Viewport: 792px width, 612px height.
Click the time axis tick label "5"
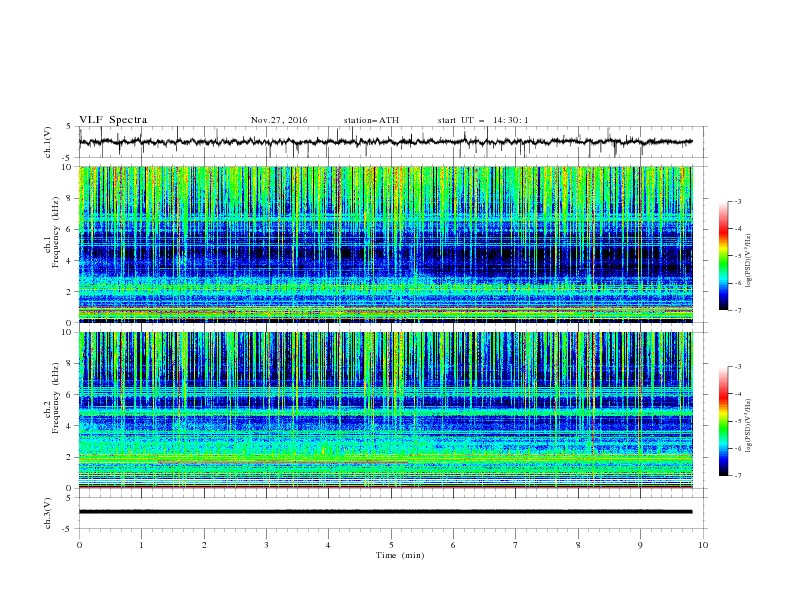[391, 545]
